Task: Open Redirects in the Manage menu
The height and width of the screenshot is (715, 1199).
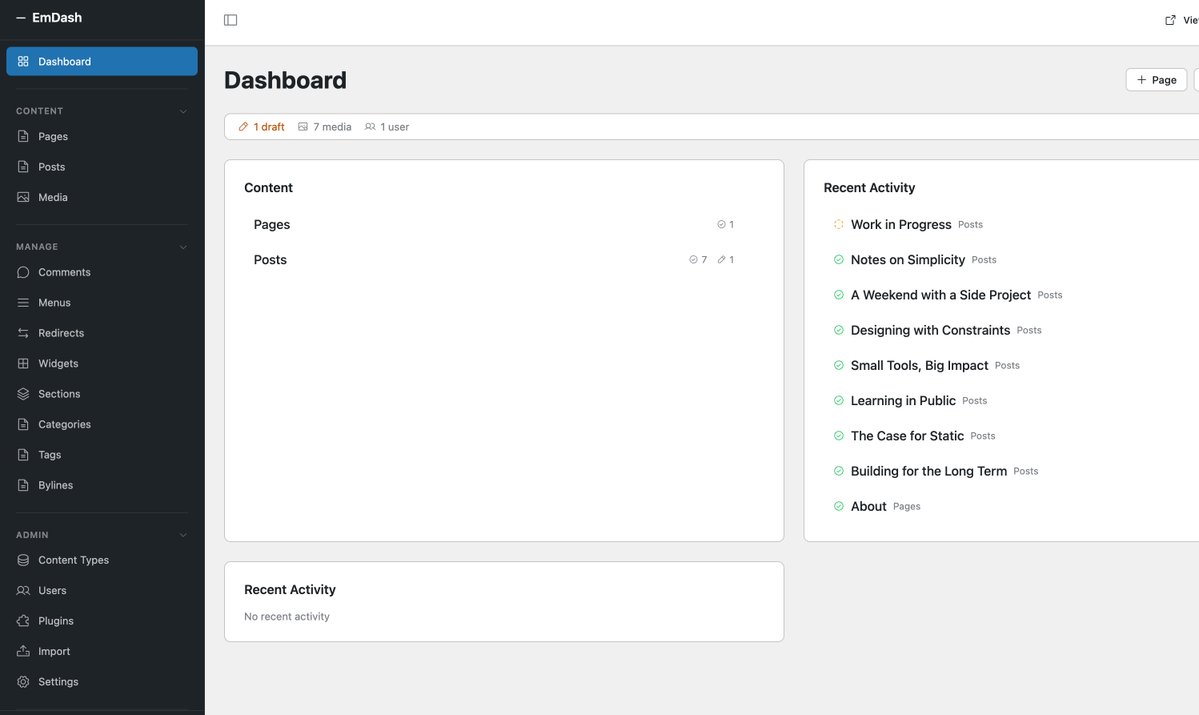Action: [102, 333]
